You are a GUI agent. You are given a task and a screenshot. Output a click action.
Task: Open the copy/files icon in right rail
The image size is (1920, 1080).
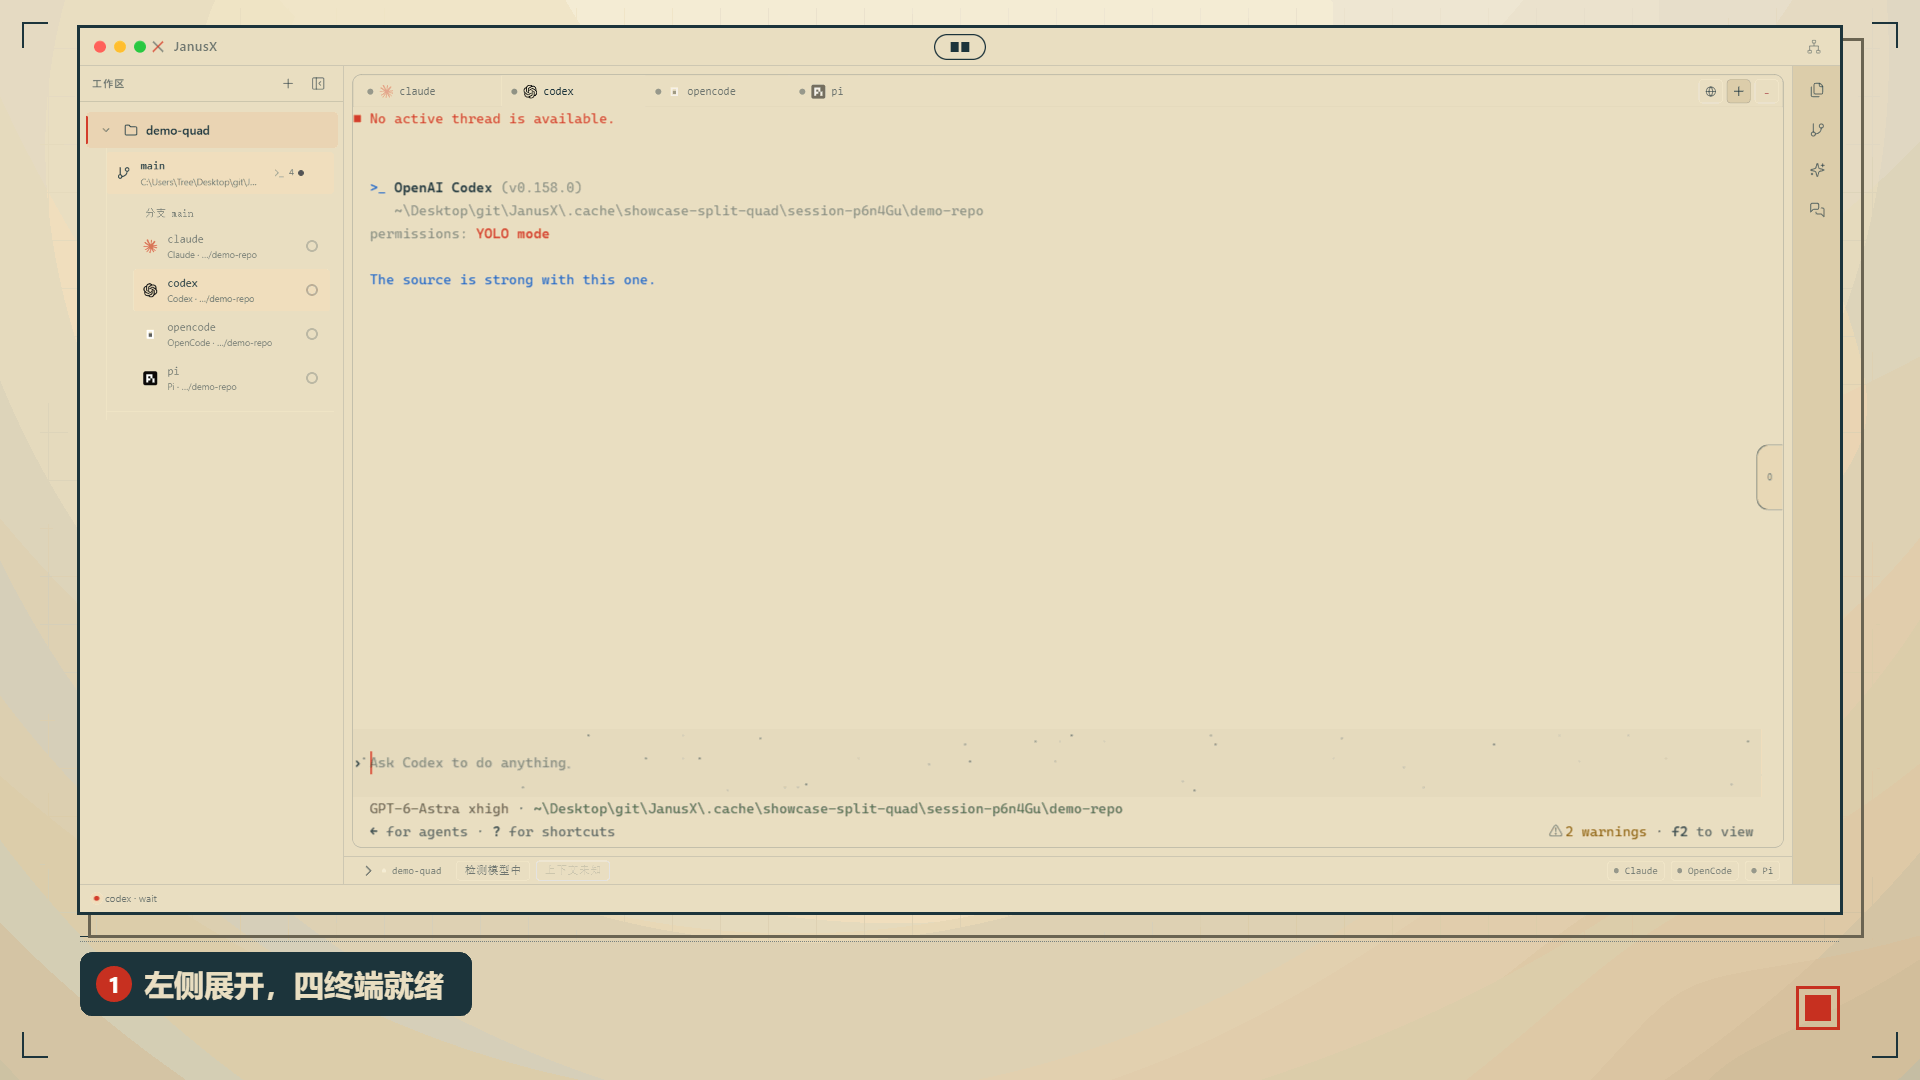(1817, 90)
